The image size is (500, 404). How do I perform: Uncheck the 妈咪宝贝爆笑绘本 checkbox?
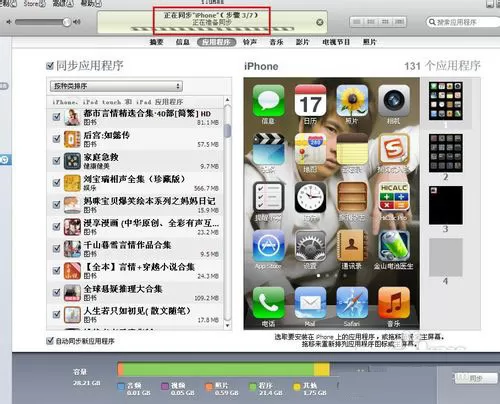(57, 205)
